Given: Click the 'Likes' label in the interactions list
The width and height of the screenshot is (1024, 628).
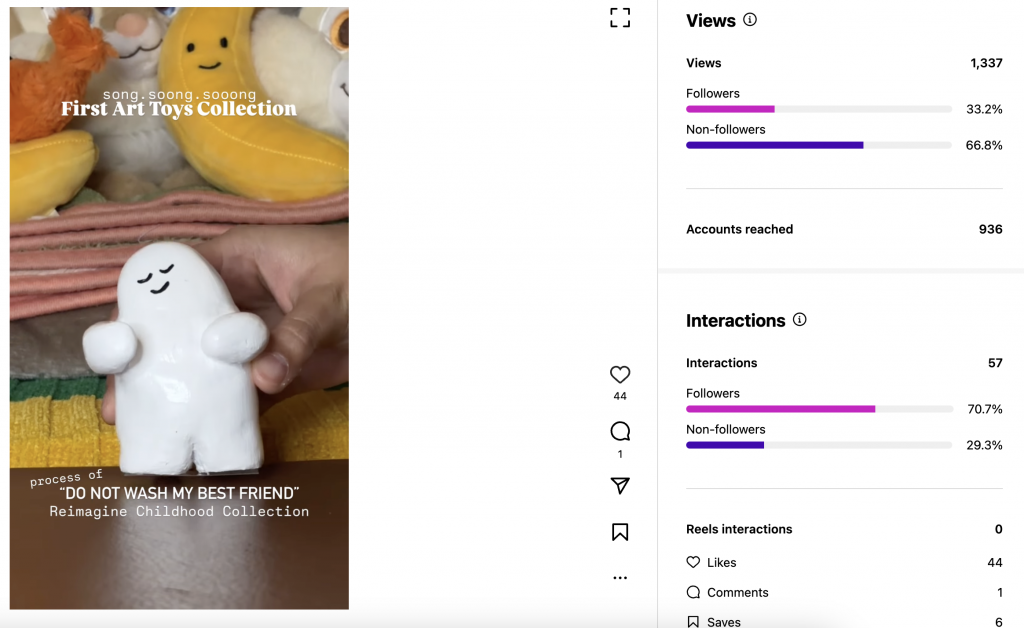Looking at the screenshot, I should pos(722,562).
